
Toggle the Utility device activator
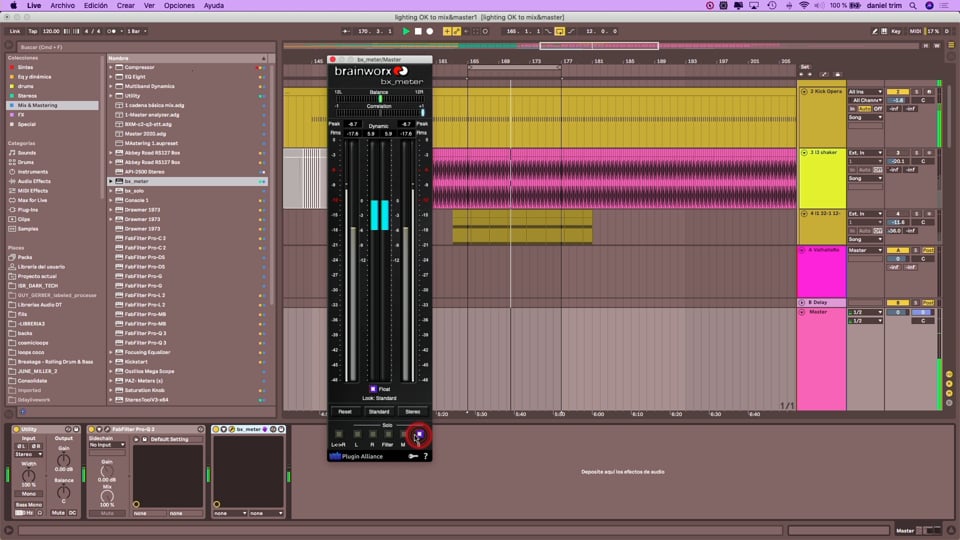pyautogui.click(x=17, y=429)
